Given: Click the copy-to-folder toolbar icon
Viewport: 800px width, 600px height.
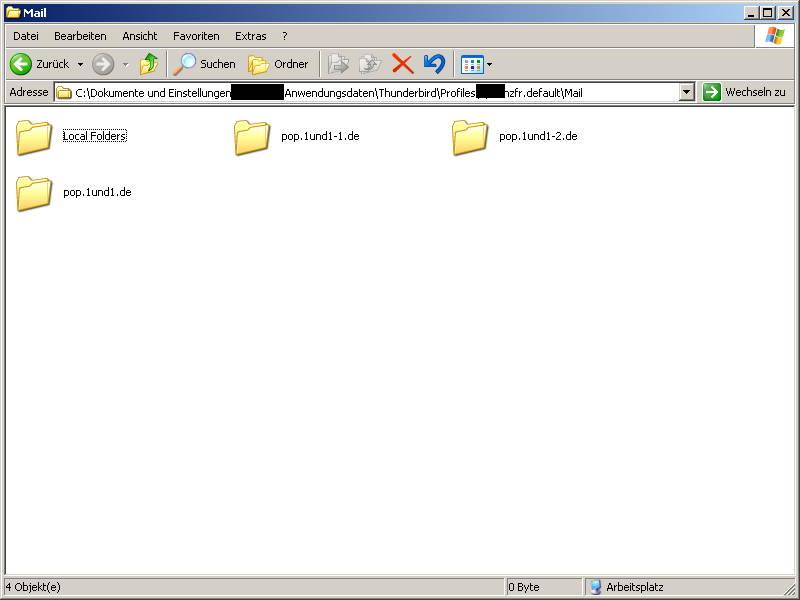Looking at the screenshot, I should click(x=370, y=64).
